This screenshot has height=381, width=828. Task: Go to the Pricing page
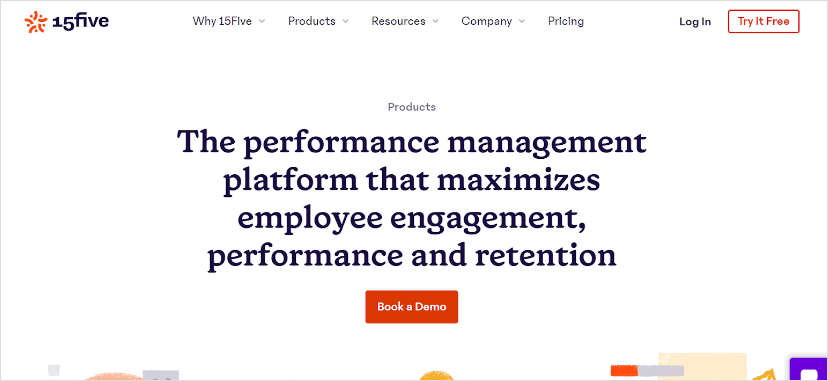point(566,21)
